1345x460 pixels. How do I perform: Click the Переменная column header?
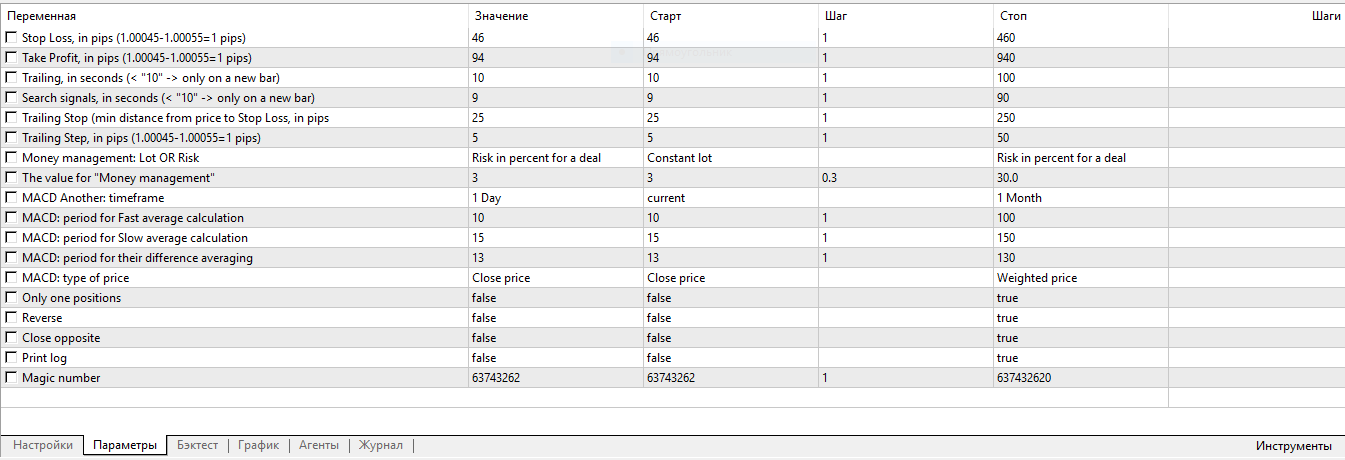click(41, 16)
